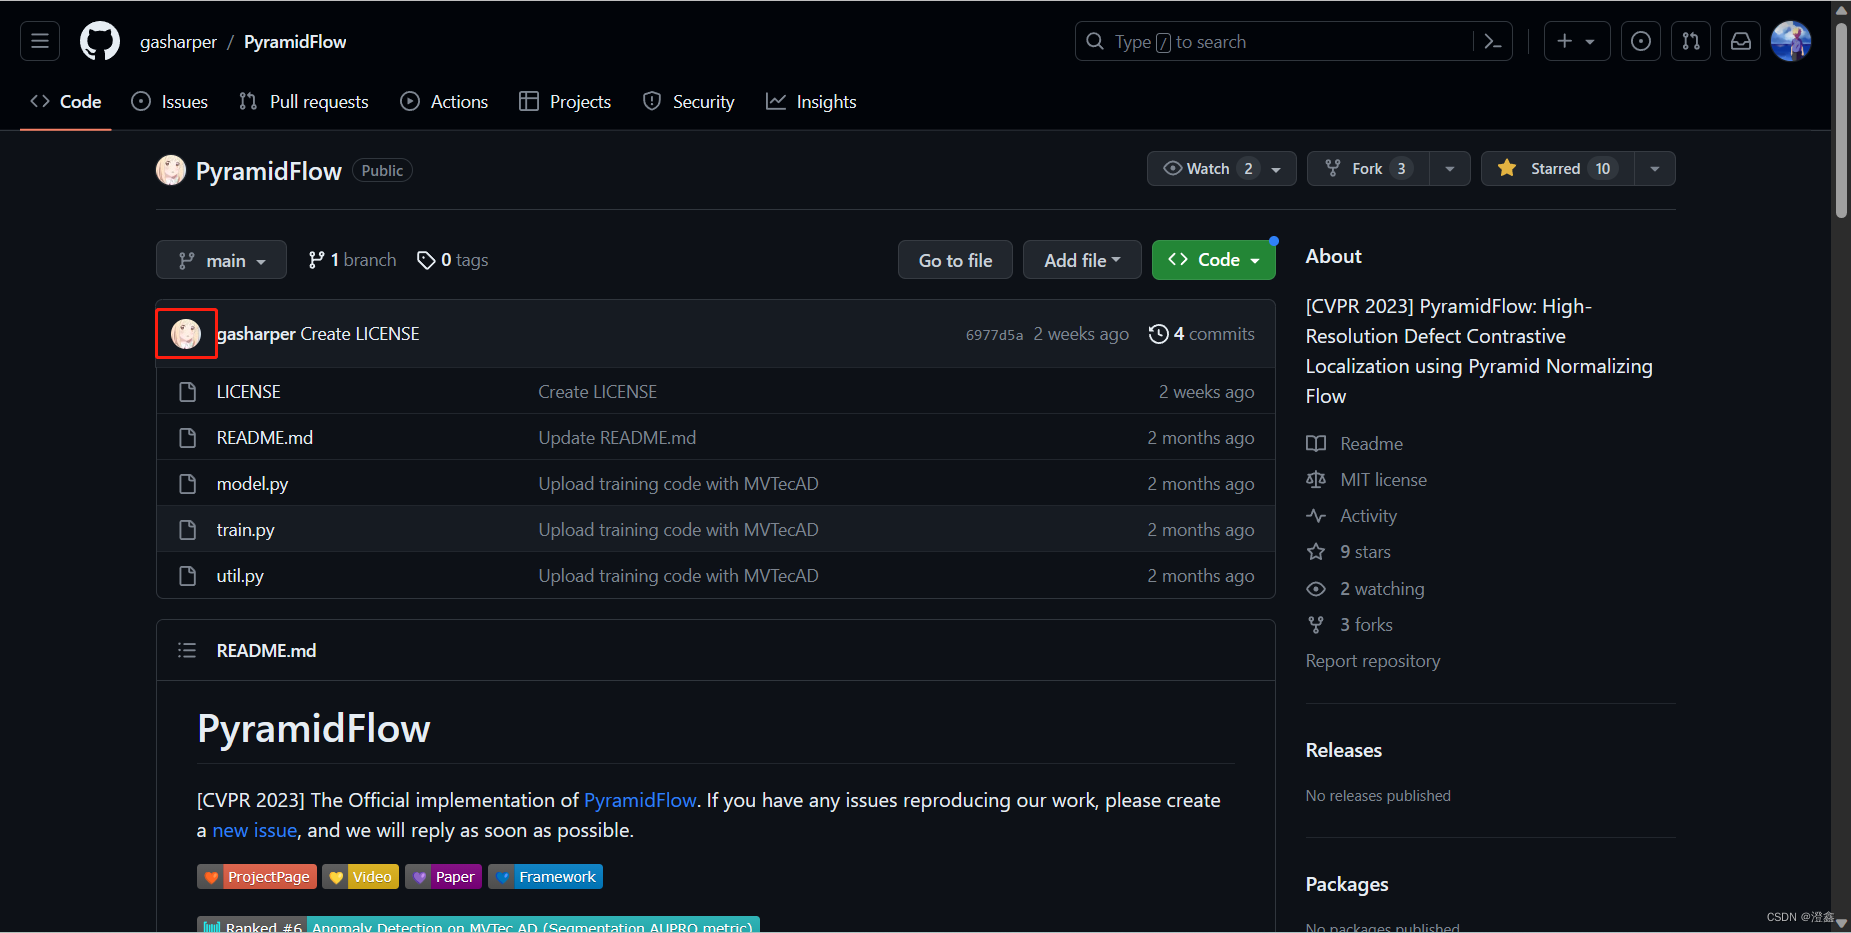Image resolution: width=1851 pixels, height=933 pixels.
Task: Expand the Fork options dropdown arrow
Action: click(1450, 169)
